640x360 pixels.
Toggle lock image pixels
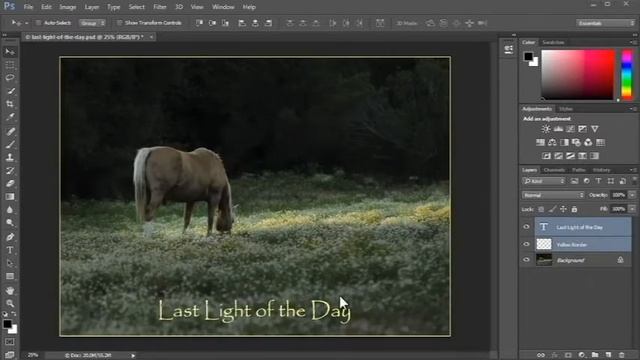pyautogui.click(x=552, y=209)
